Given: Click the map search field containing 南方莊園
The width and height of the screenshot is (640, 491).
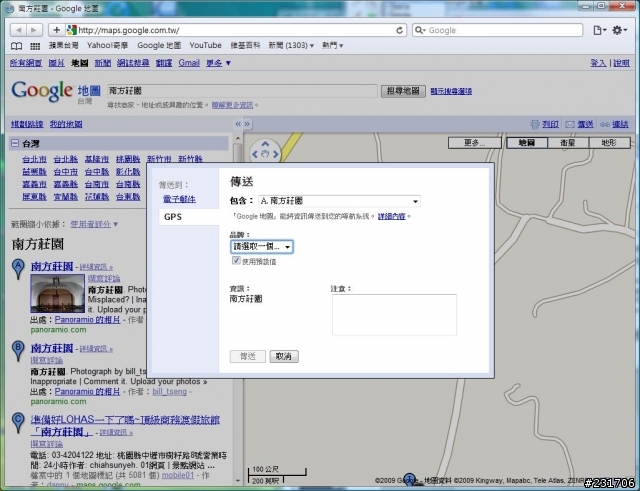Looking at the screenshot, I should 242,91.
